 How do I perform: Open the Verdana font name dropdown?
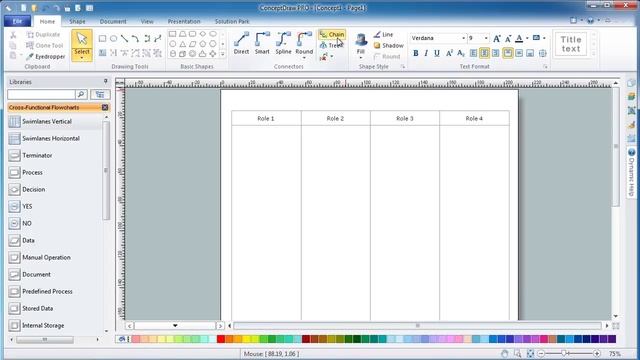pos(463,38)
